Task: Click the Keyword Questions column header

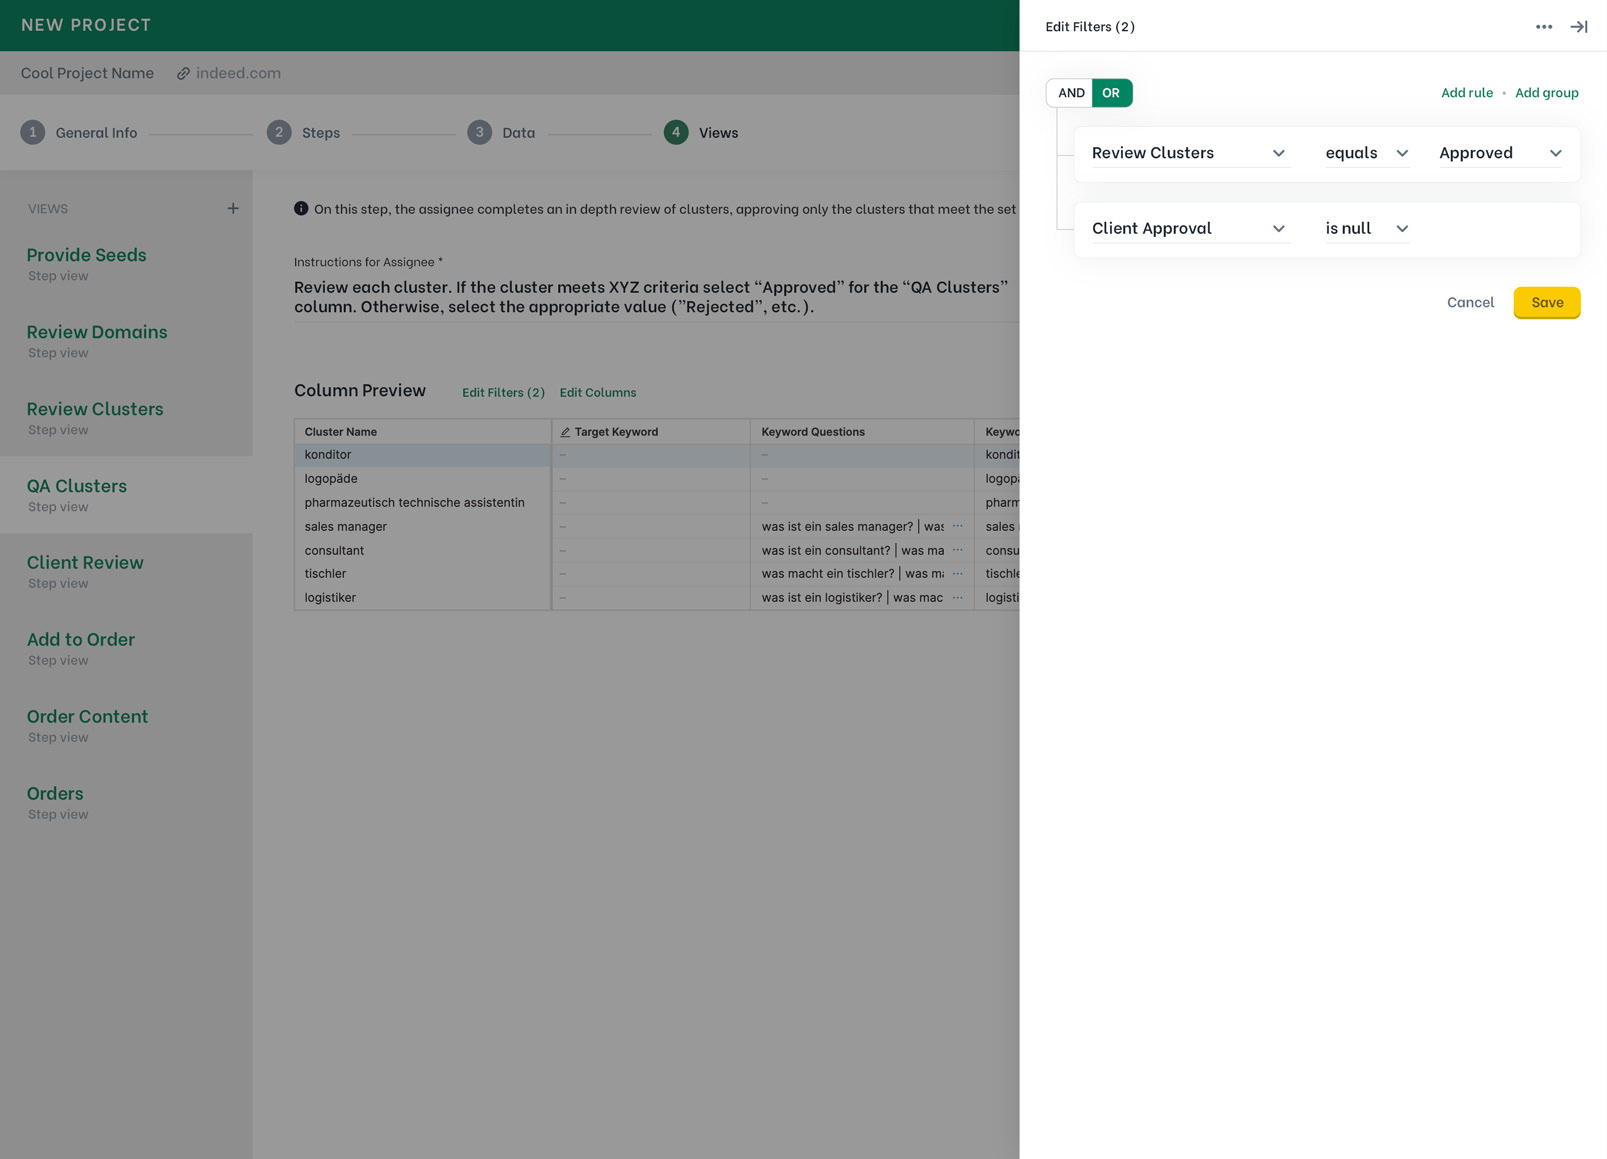Action: tap(862, 432)
